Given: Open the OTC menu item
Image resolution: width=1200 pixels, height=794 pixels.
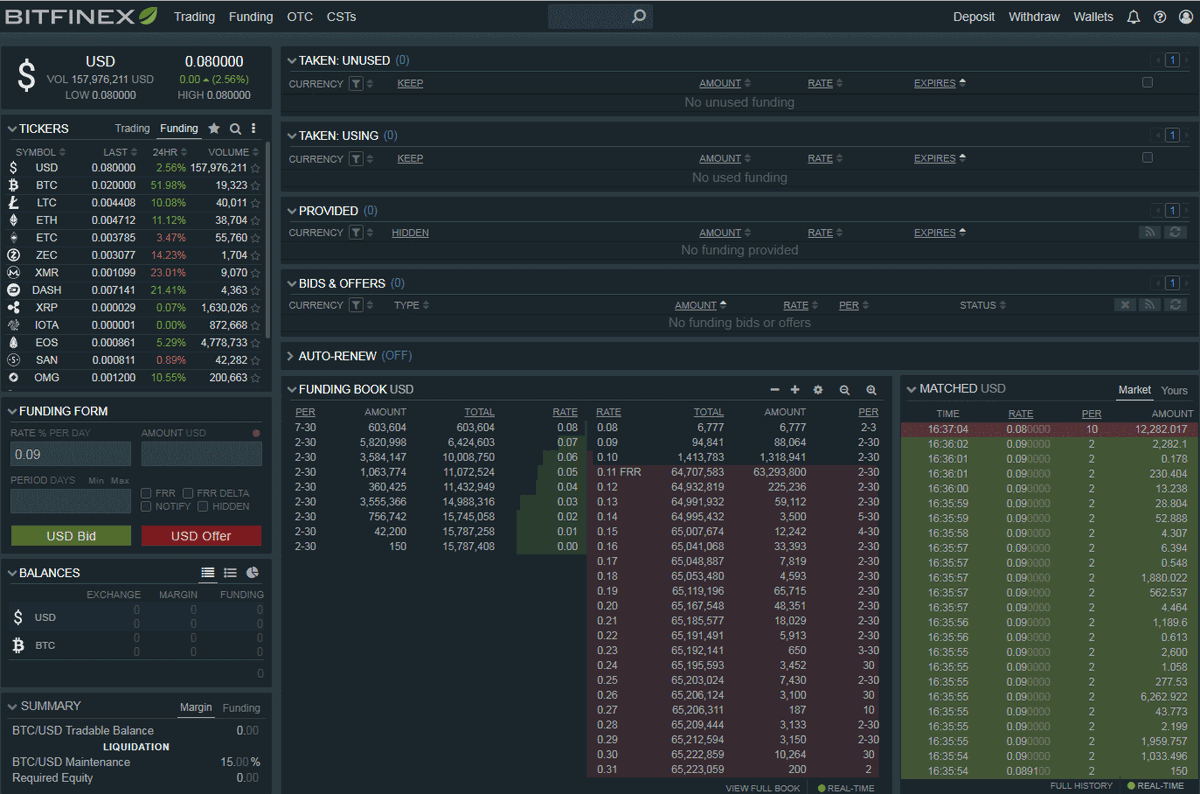Looking at the screenshot, I should coord(300,17).
